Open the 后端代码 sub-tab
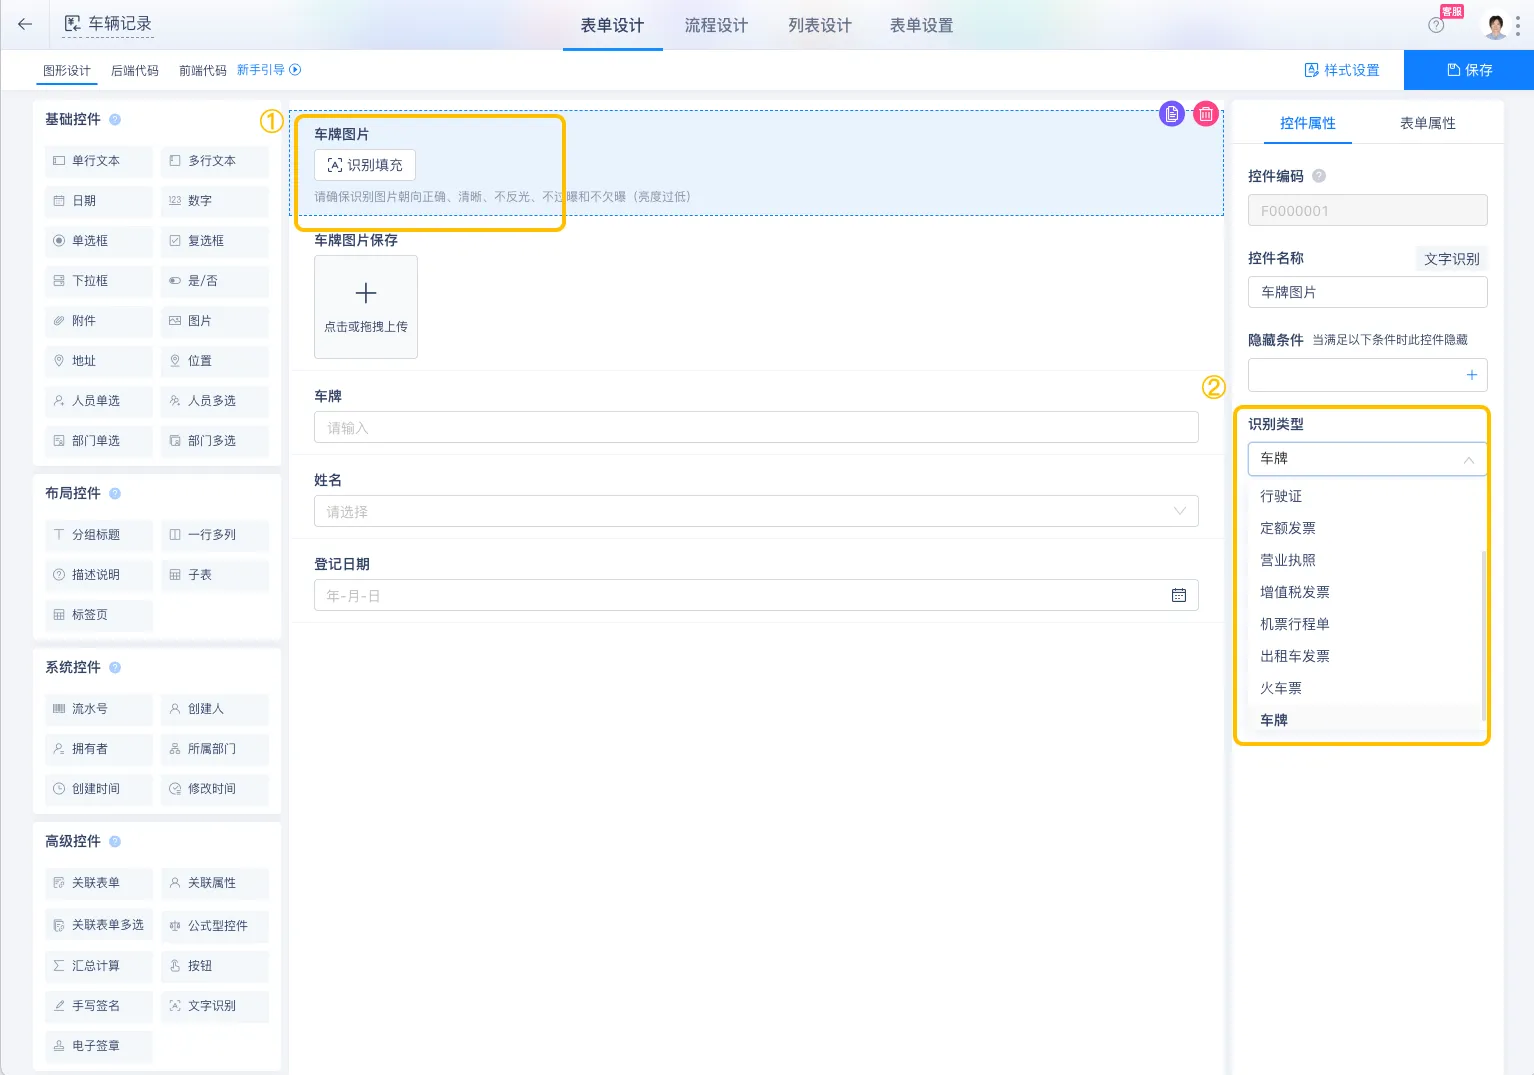The width and height of the screenshot is (1534, 1075). pyautogui.click(x=135, y=71)
